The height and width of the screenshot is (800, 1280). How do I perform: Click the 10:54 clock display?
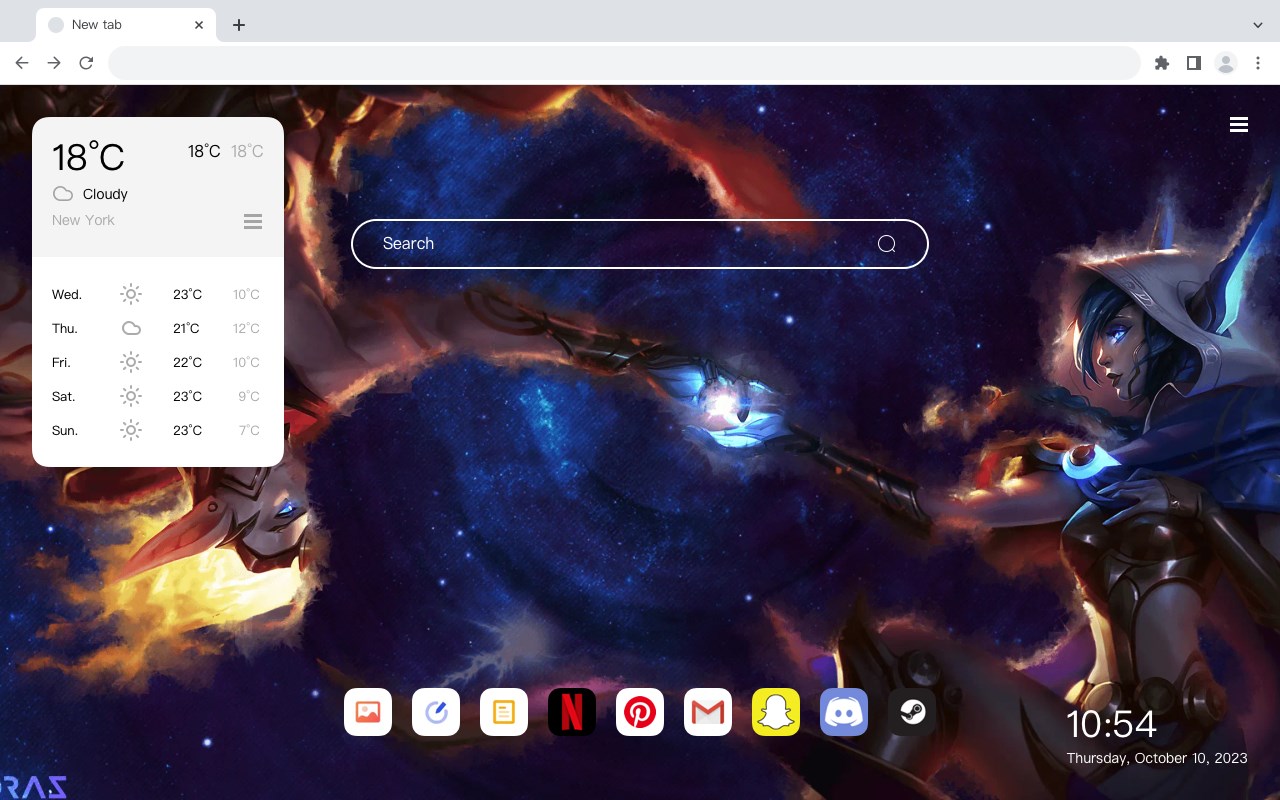point(1111,724)
